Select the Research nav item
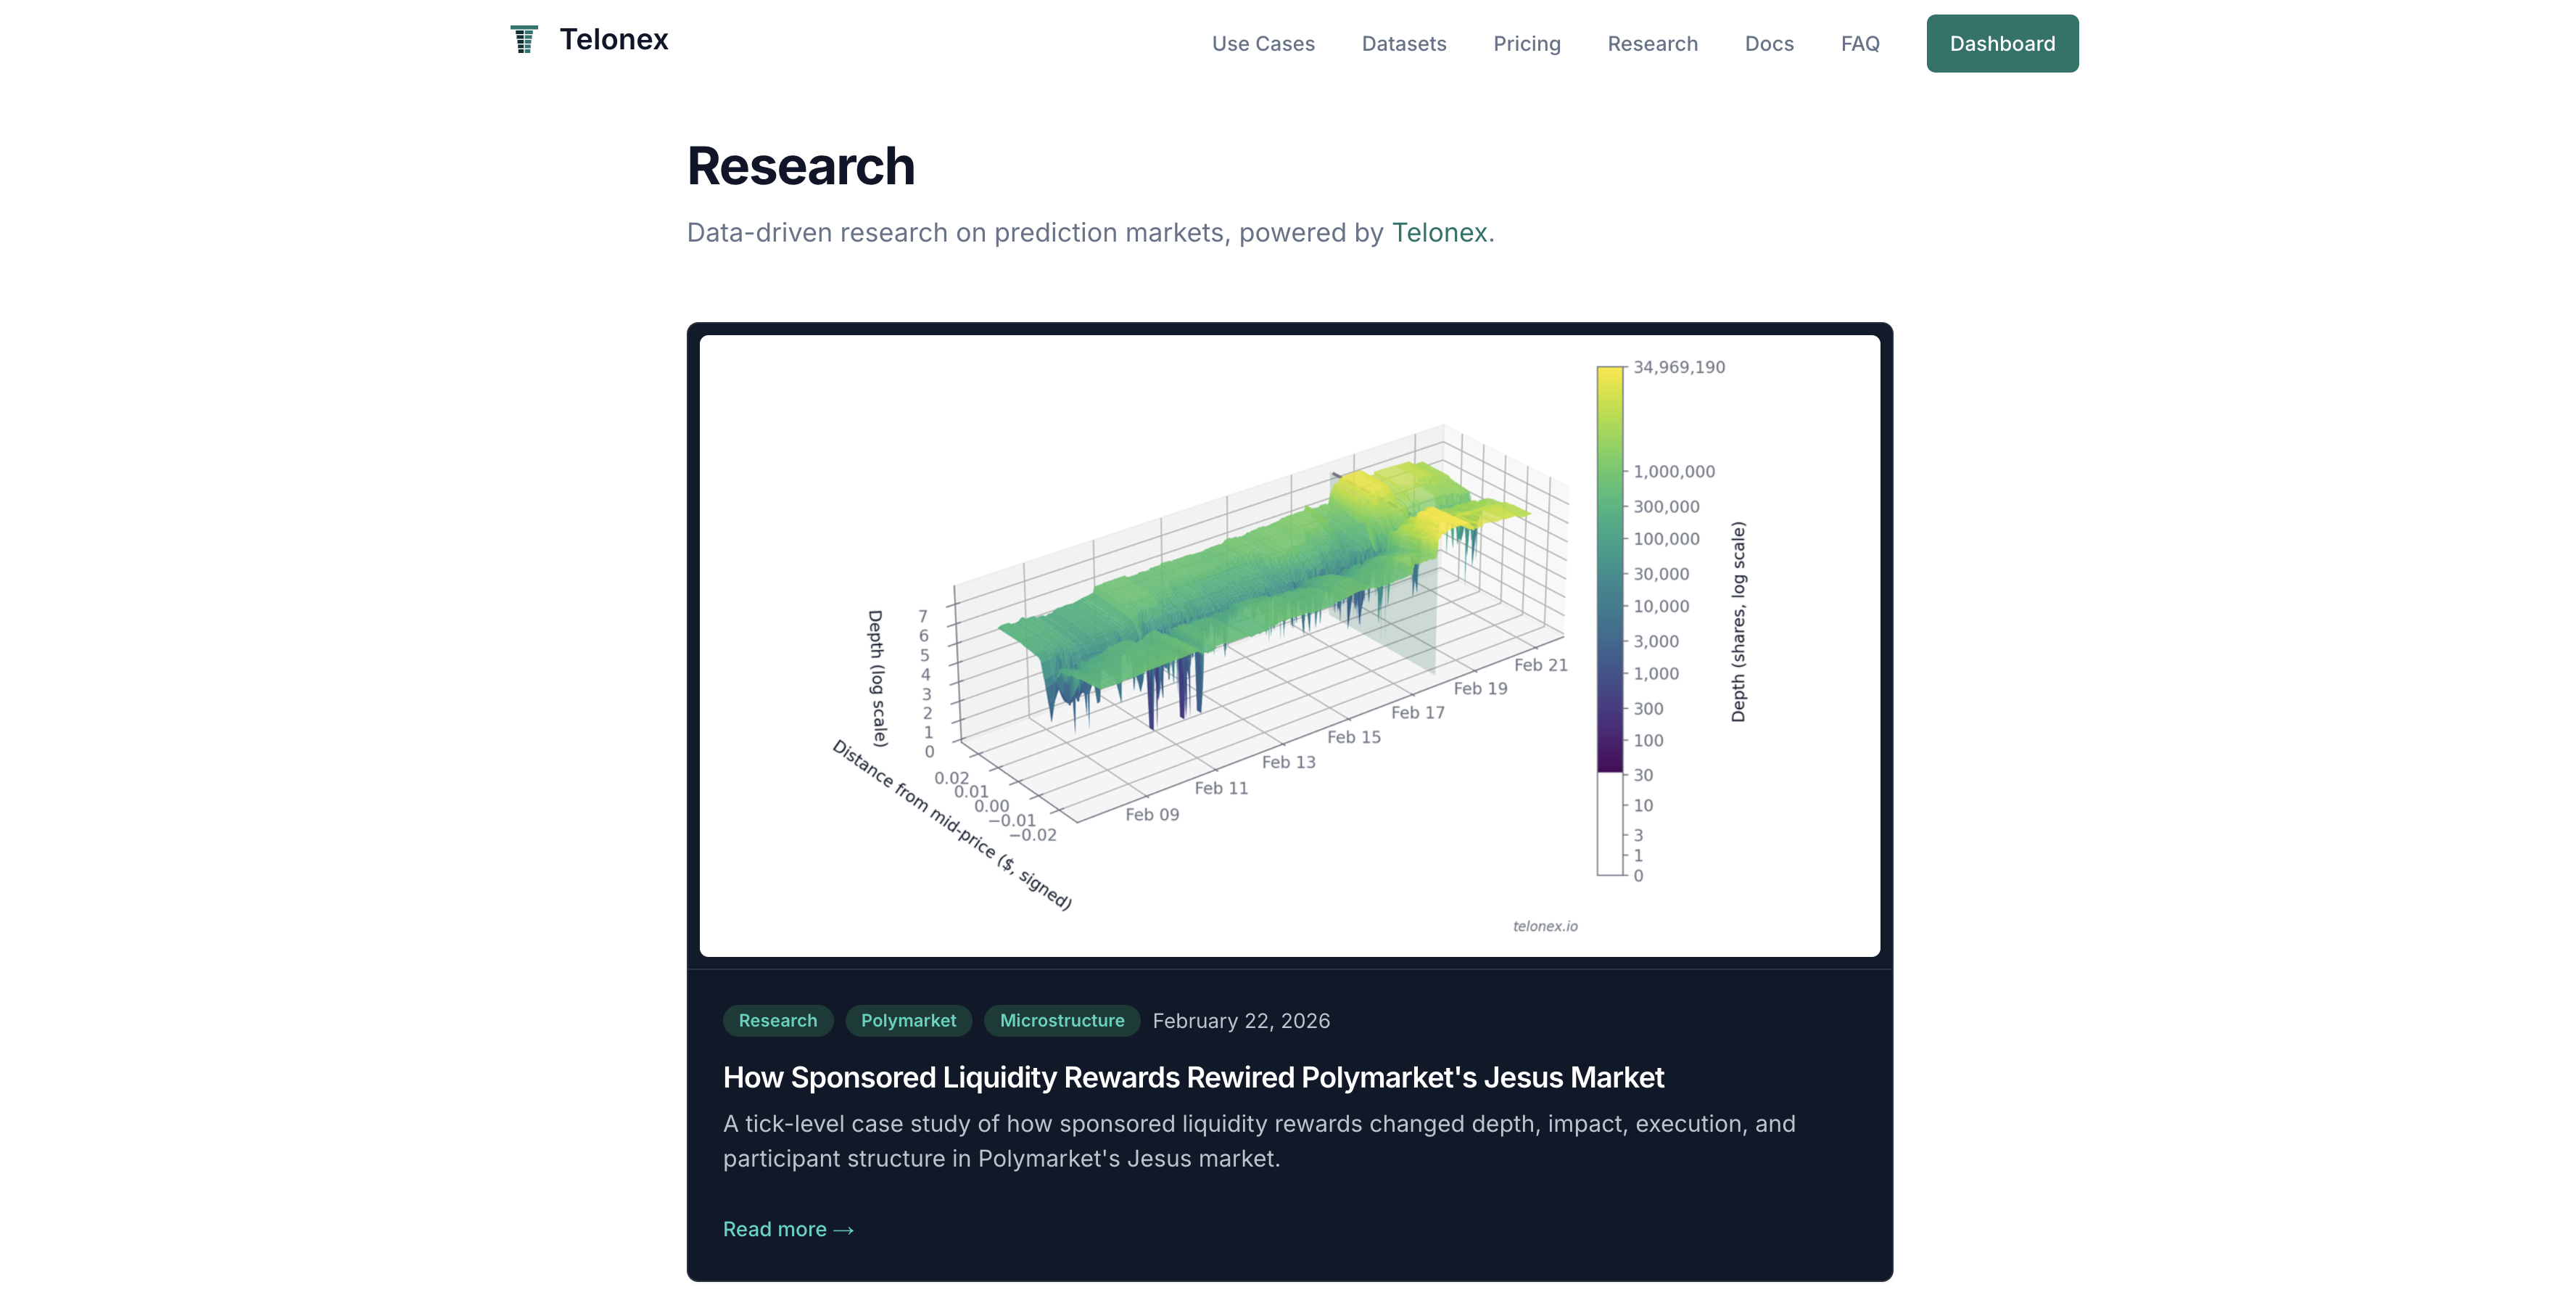2576x1303 pixels. pos(1652,43)
